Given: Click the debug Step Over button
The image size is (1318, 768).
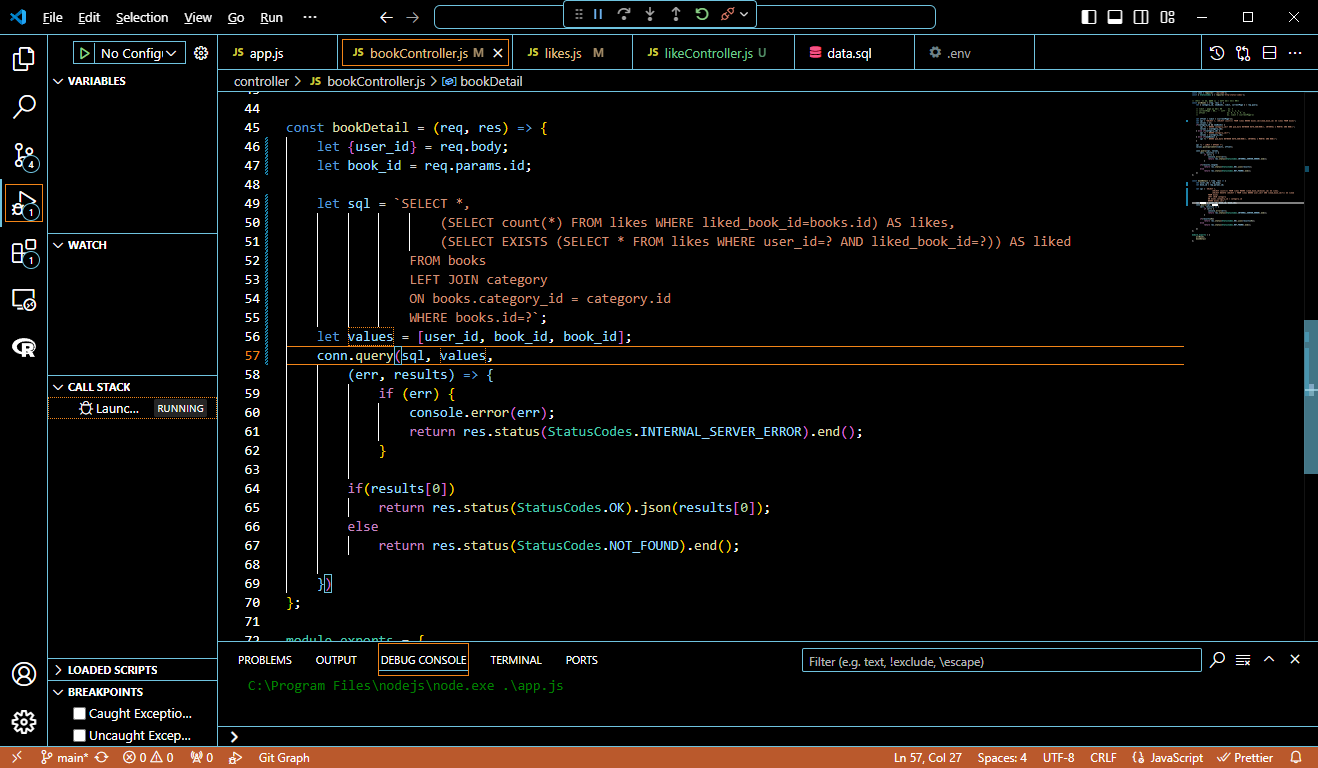Looking at the screenshot, I should 624,14.
